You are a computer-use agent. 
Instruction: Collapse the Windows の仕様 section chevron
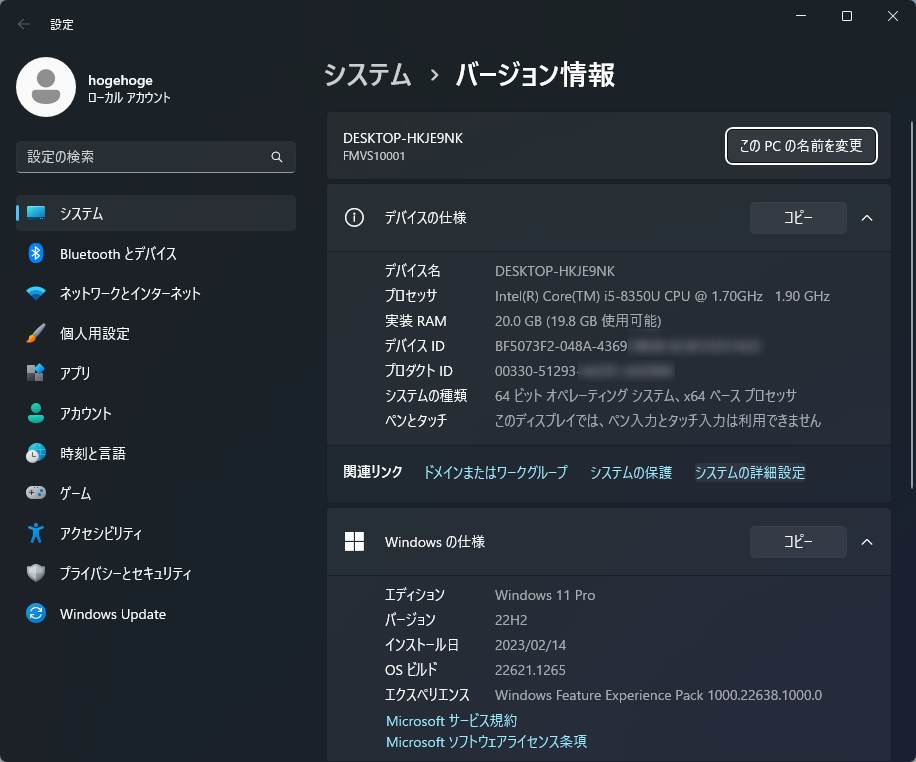pyautogui.click(x=867, y=542)
